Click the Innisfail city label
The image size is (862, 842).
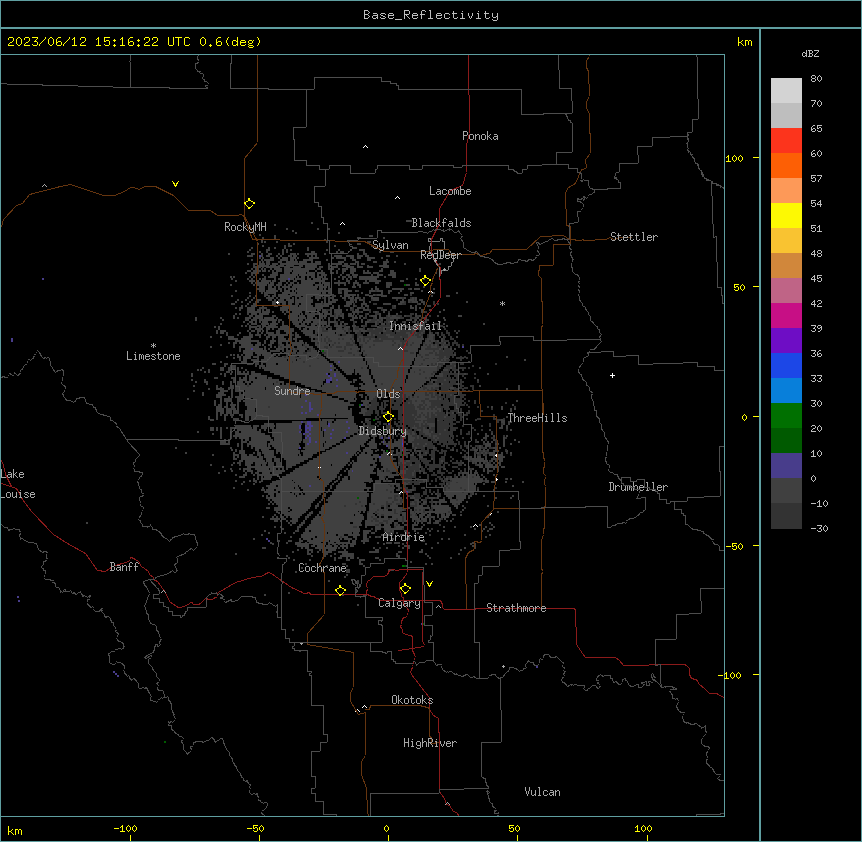[415, 326]
